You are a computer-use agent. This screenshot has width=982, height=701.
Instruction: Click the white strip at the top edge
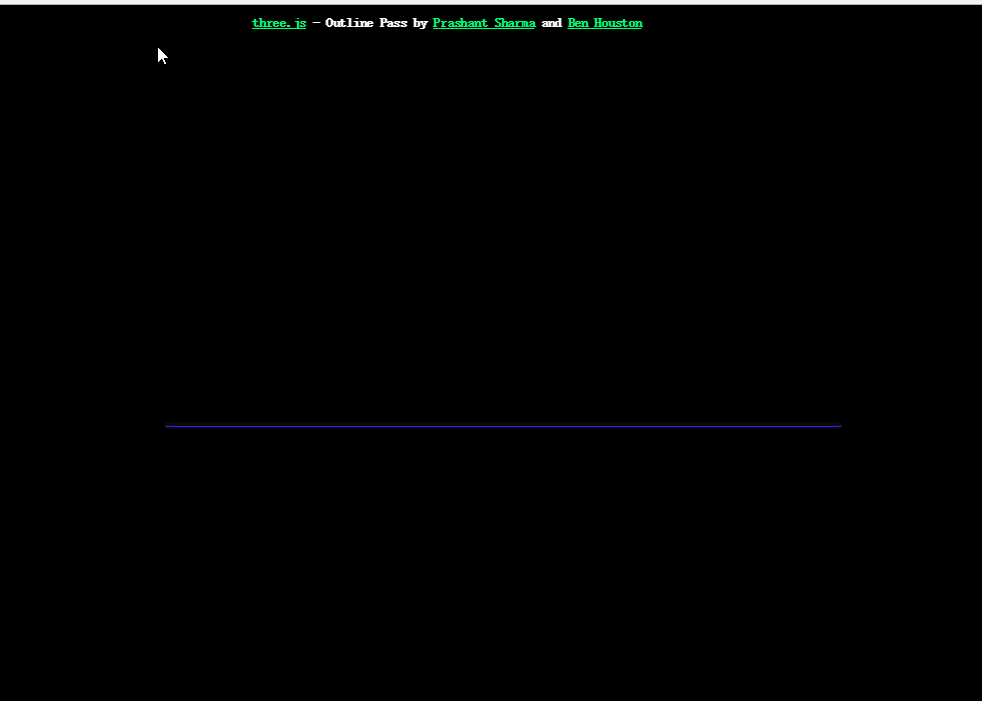pos(491,3)
